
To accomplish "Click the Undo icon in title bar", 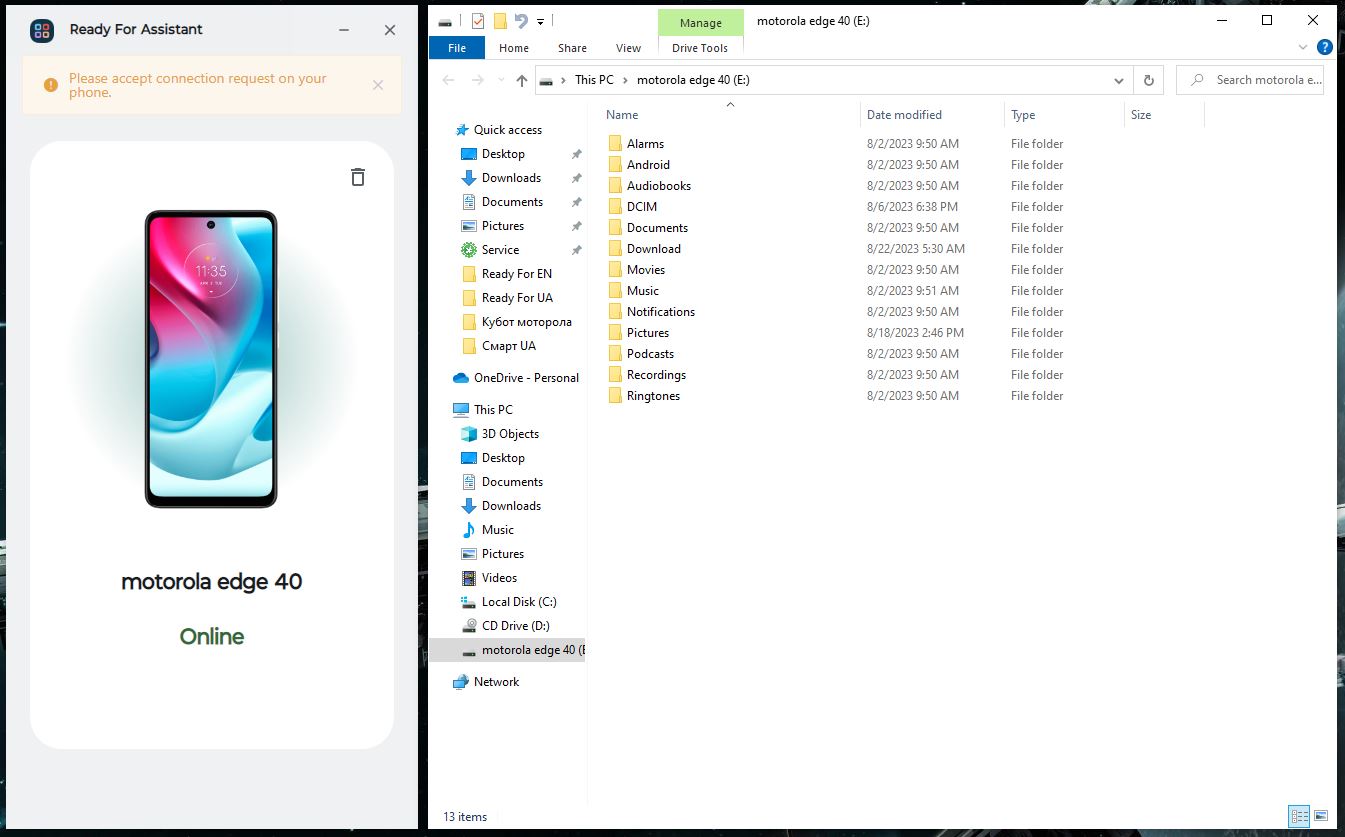I will tap(521, 21).
